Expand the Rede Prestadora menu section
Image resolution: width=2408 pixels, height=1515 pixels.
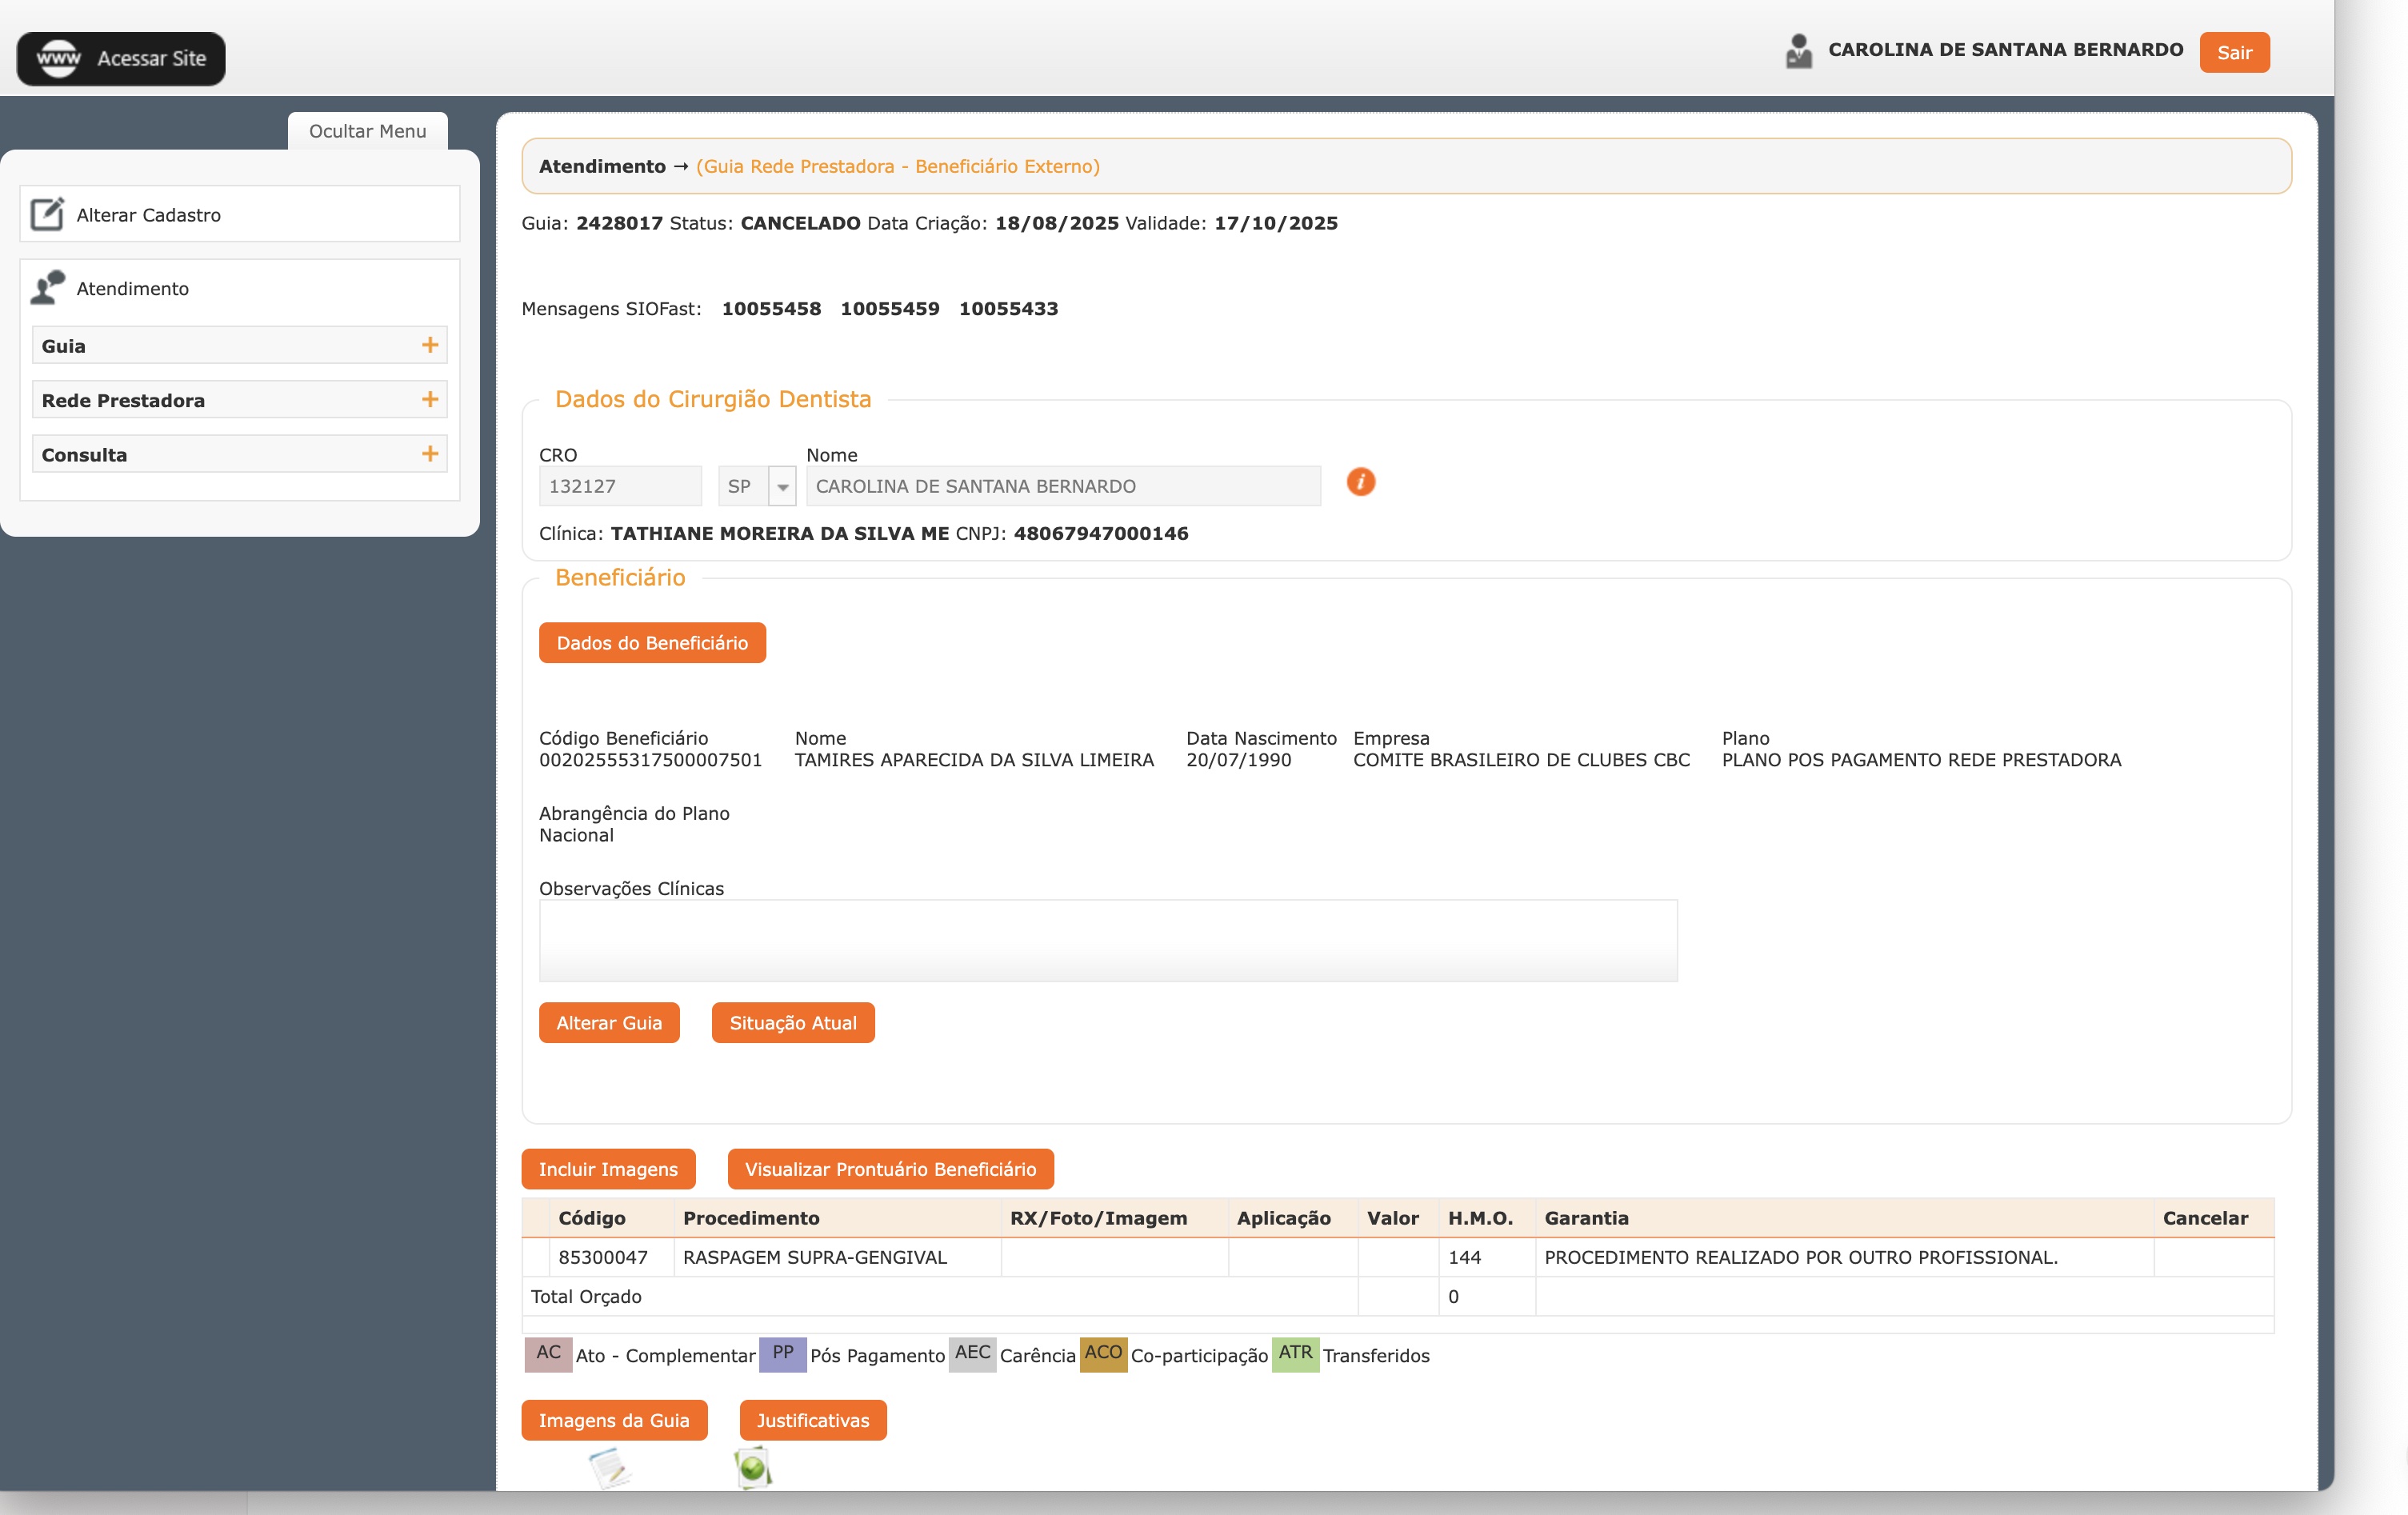pyautogui.click(x=430, y=399)
